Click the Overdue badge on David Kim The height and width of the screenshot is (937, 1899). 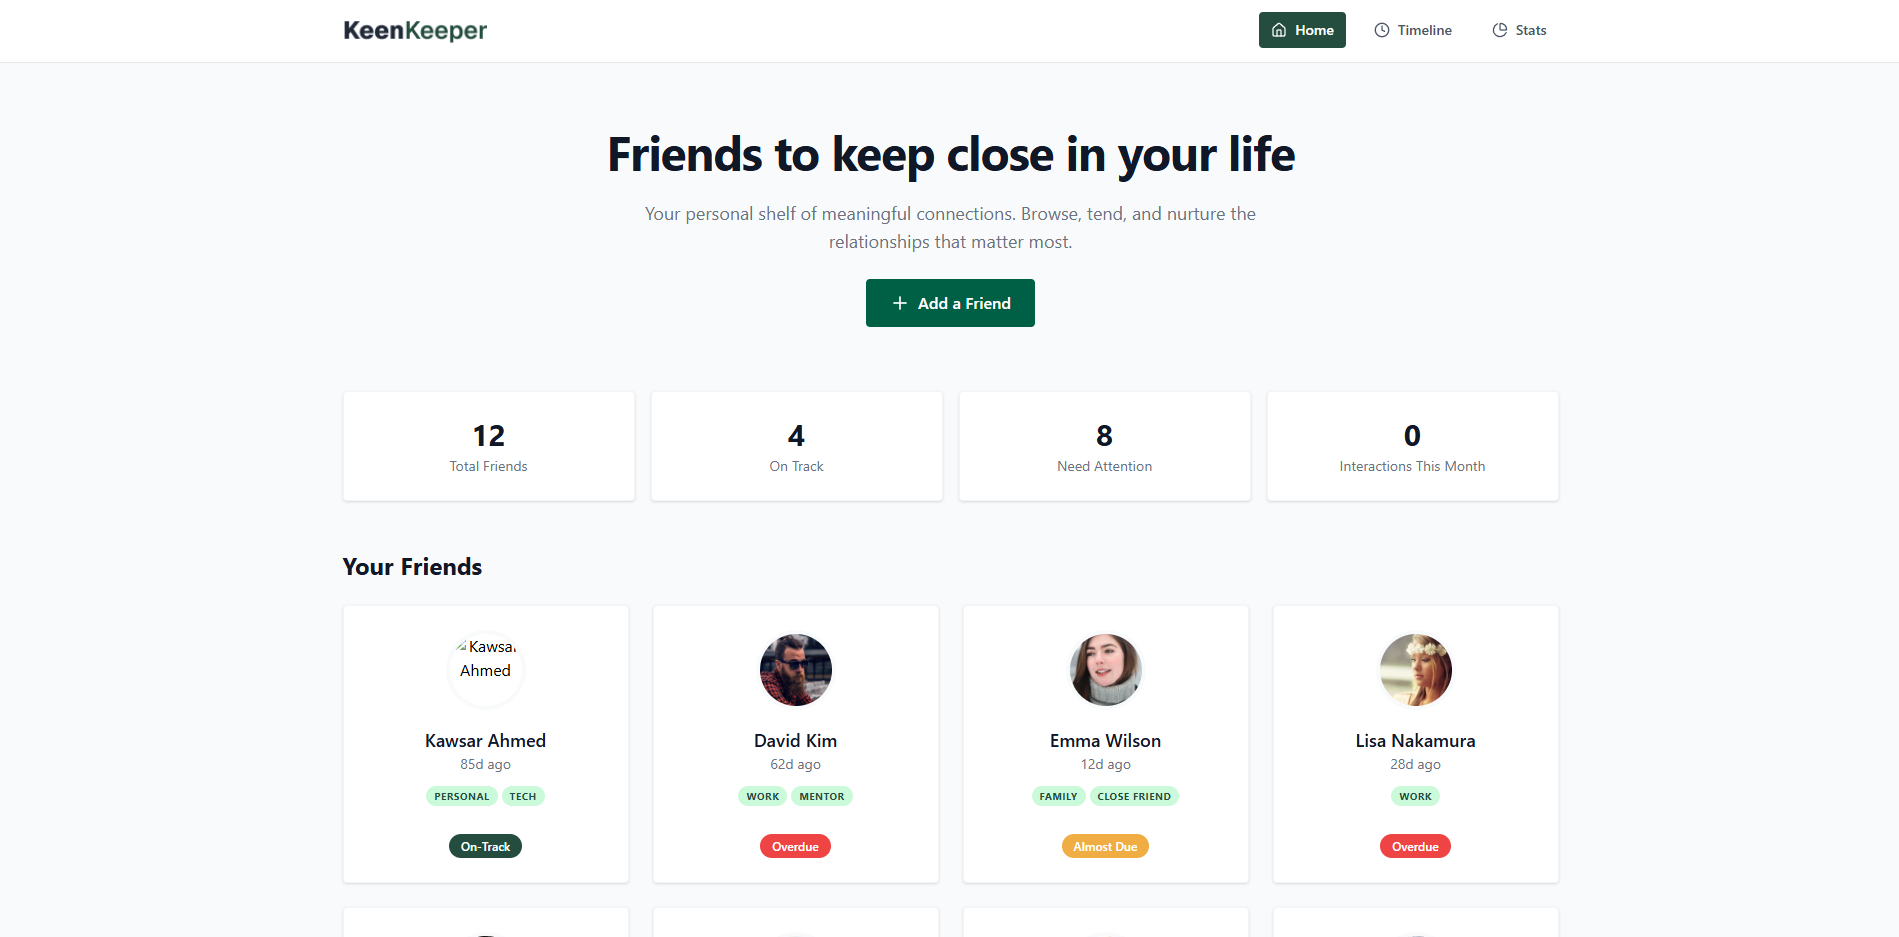795,846
